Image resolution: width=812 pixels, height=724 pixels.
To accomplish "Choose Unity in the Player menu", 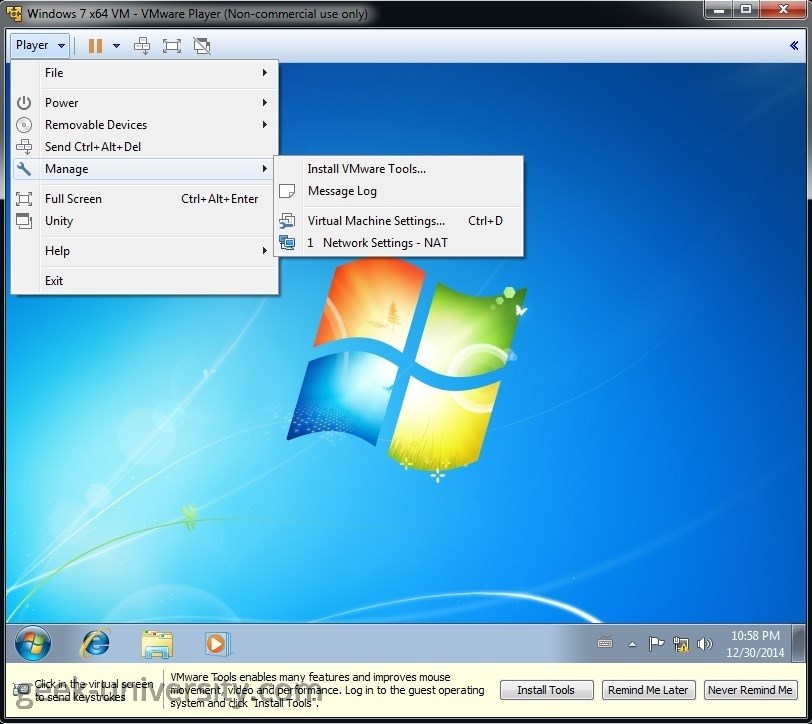I will [145, 221].
